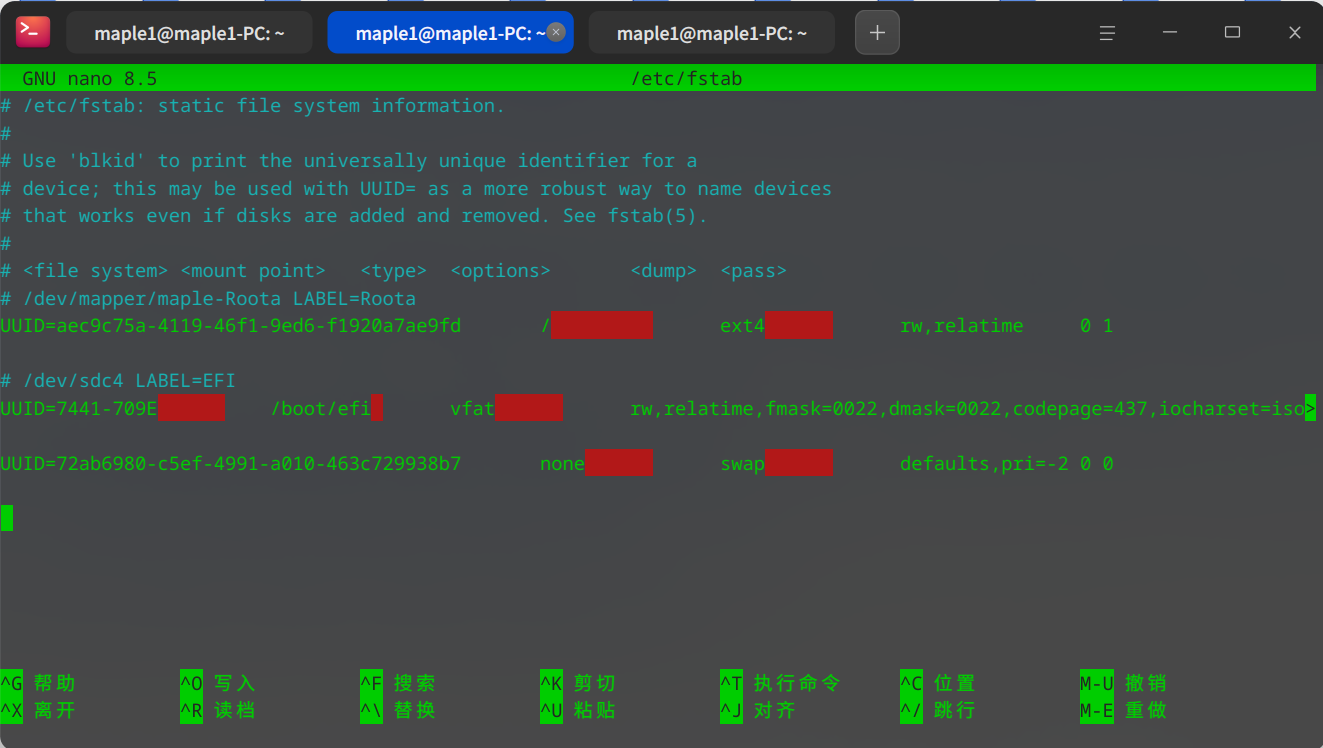Click the ^C 位置 position shortcut
The image size is (1323, 748).
[x=938, y=683]
